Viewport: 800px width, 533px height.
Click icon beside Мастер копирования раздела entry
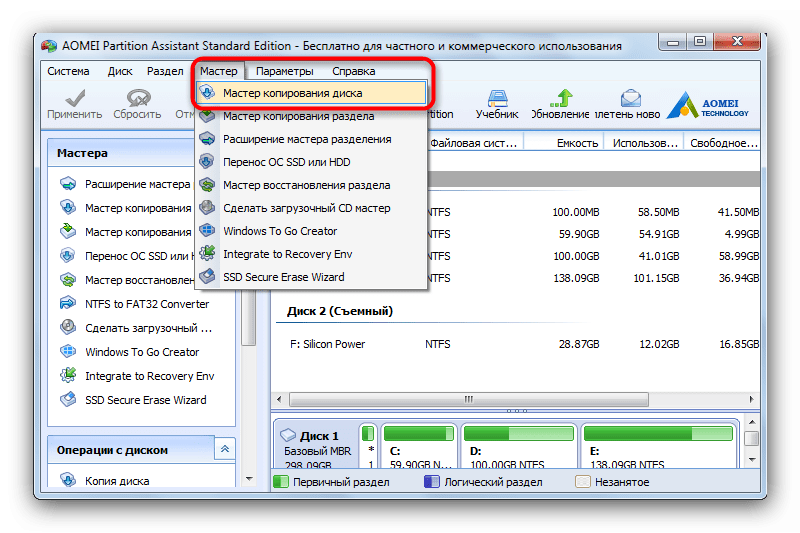[x=207, y=116]
